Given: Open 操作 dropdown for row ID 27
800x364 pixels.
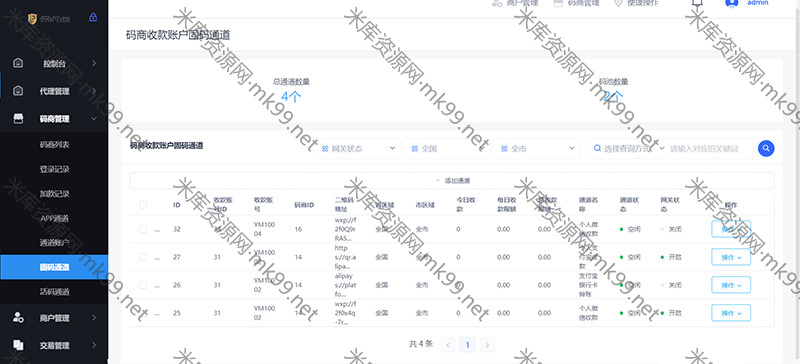Looking at the screenshot, I should point(731,257).
